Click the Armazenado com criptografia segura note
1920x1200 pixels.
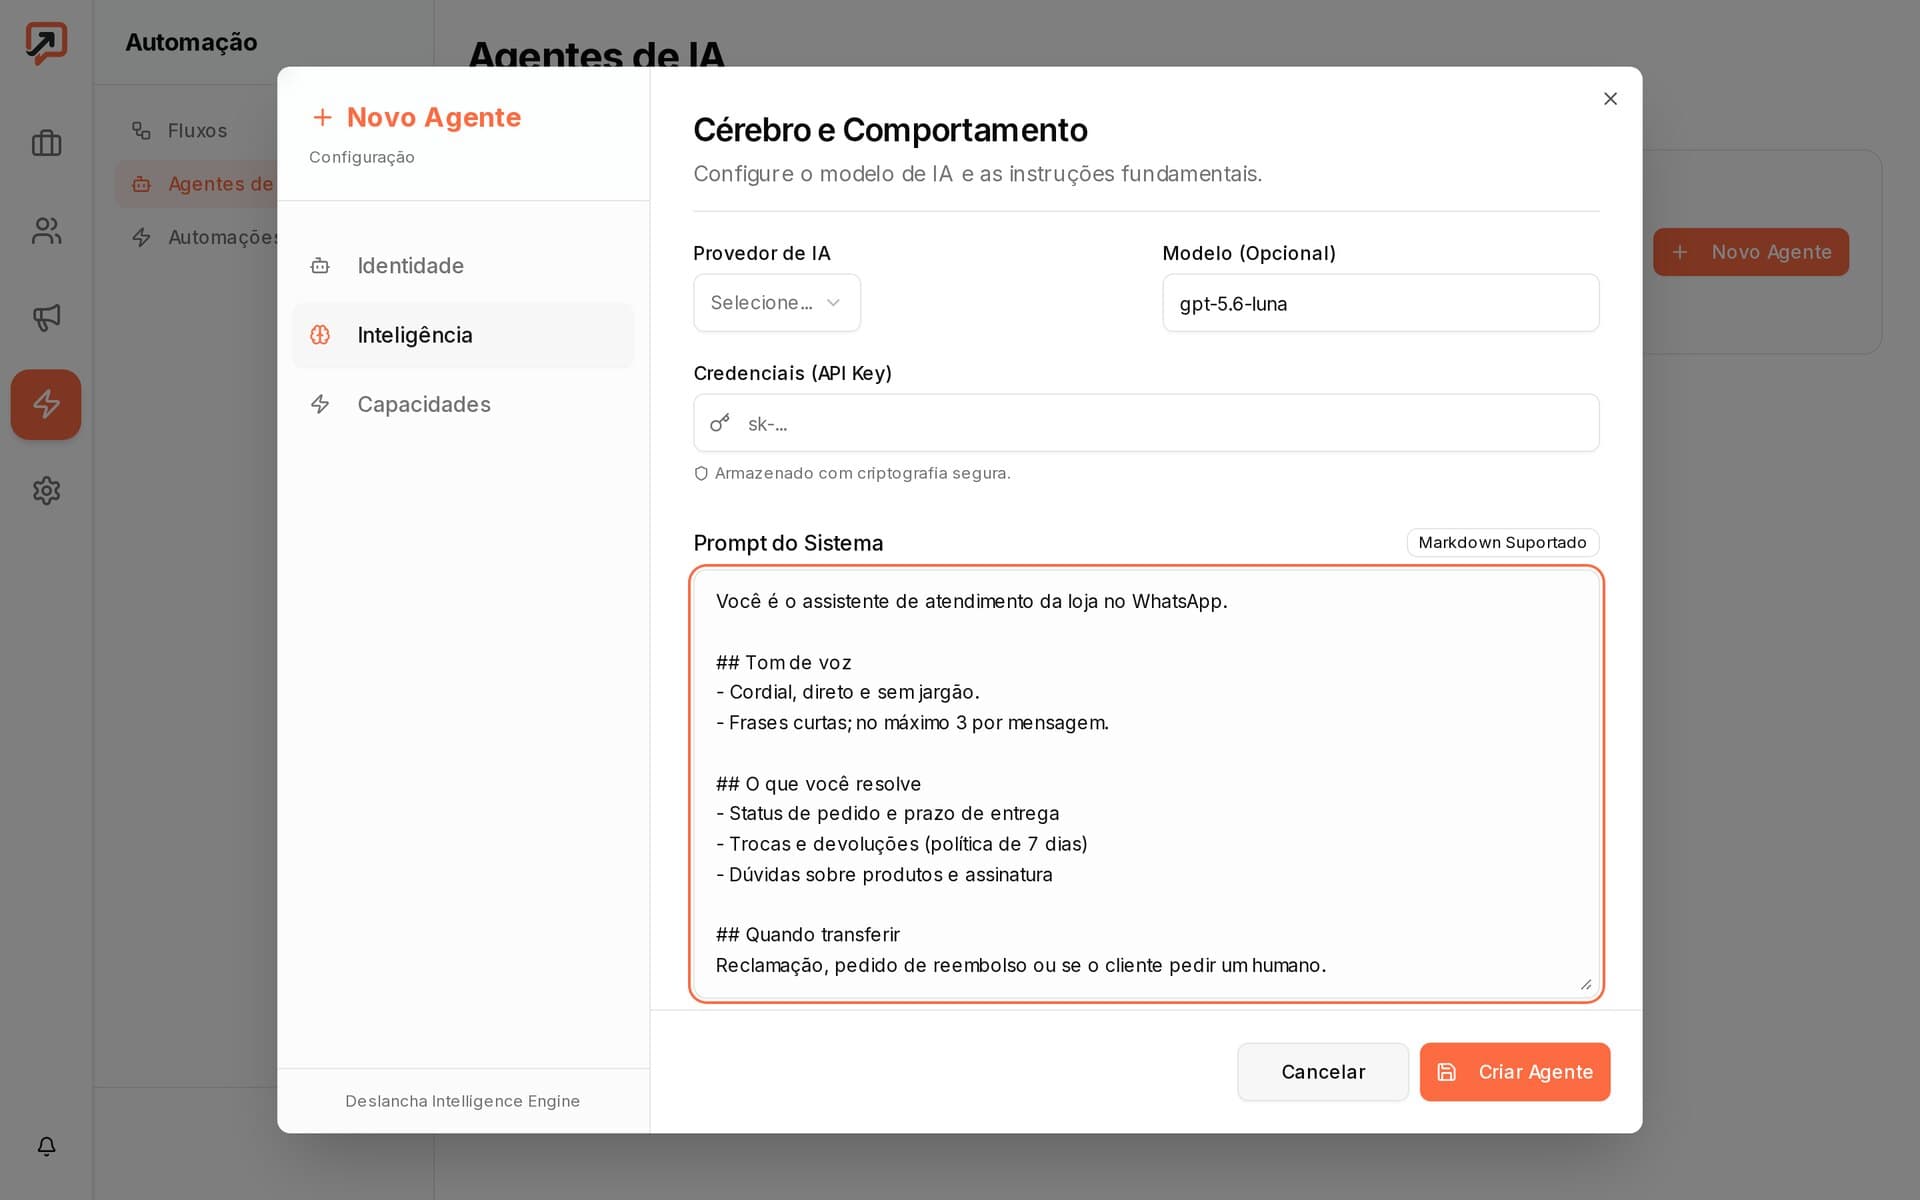862,473
